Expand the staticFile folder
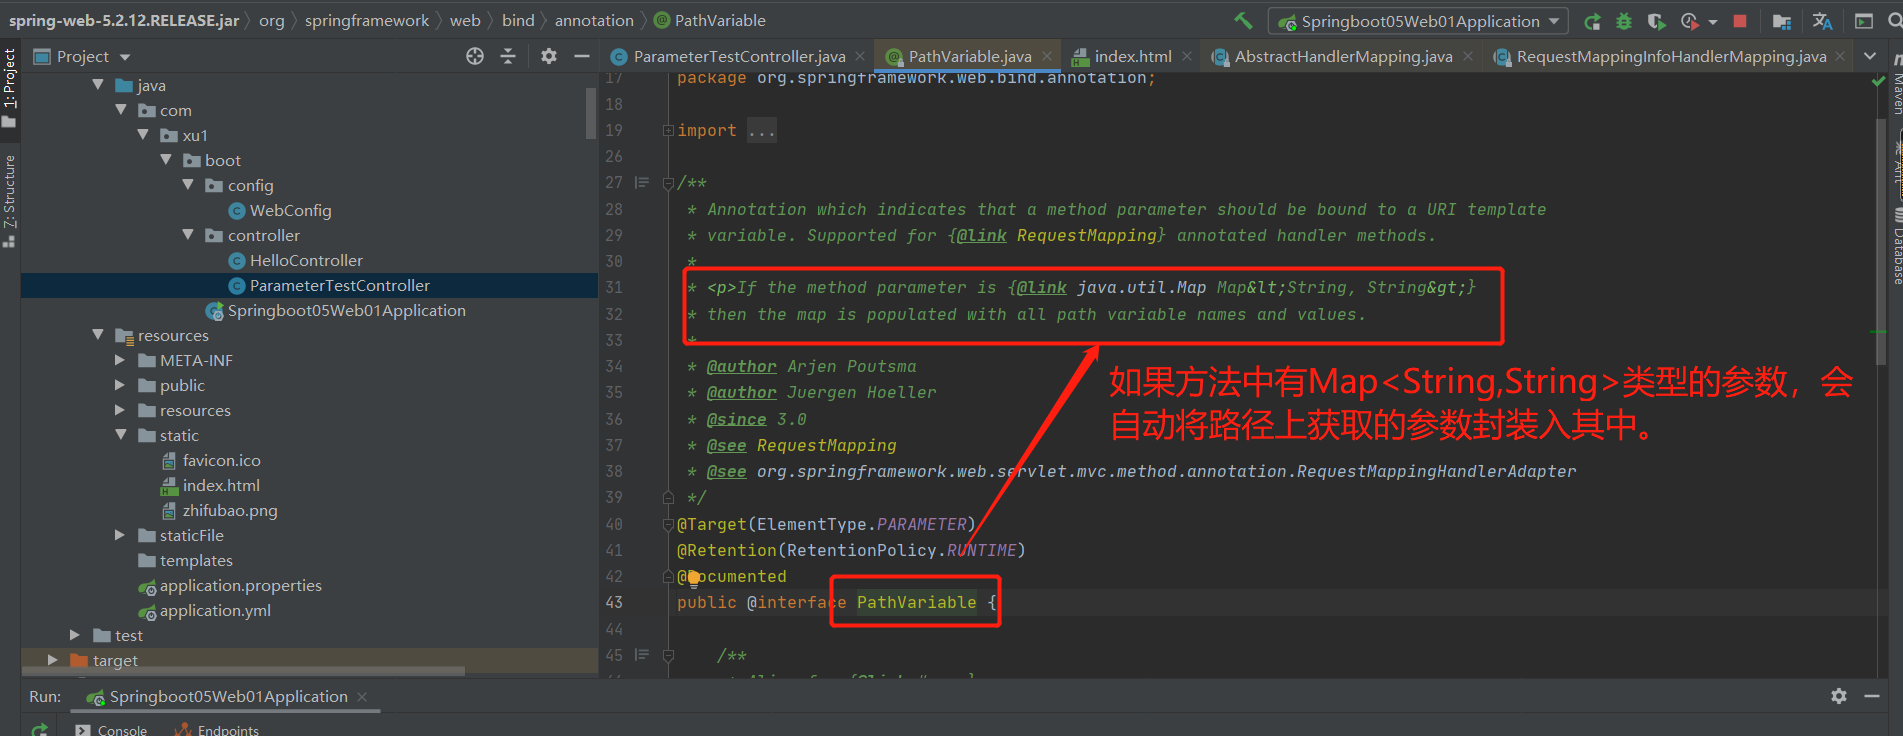 [x=120, y=535]
